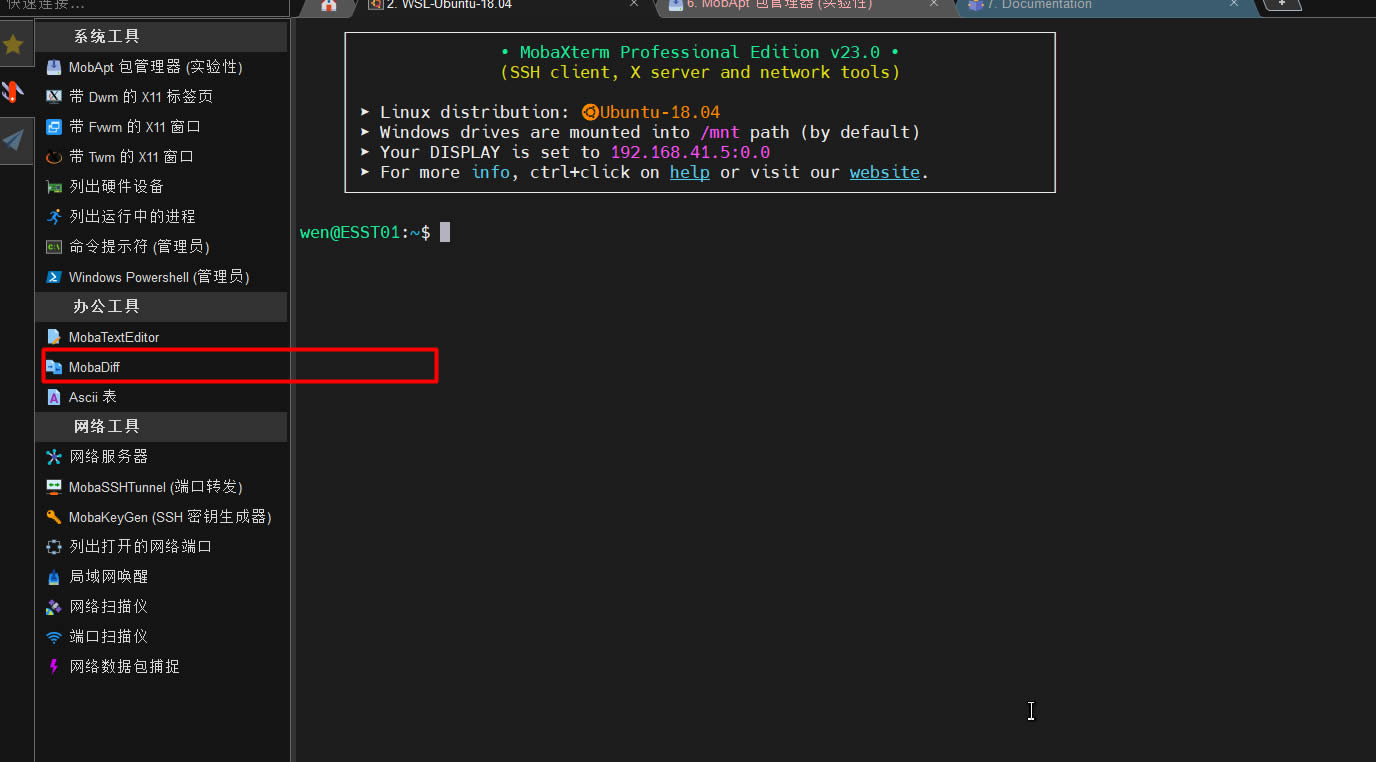Open the MobaDiff tool
The height and width of the screenshot is (762, 1376).
click(94, 367)
